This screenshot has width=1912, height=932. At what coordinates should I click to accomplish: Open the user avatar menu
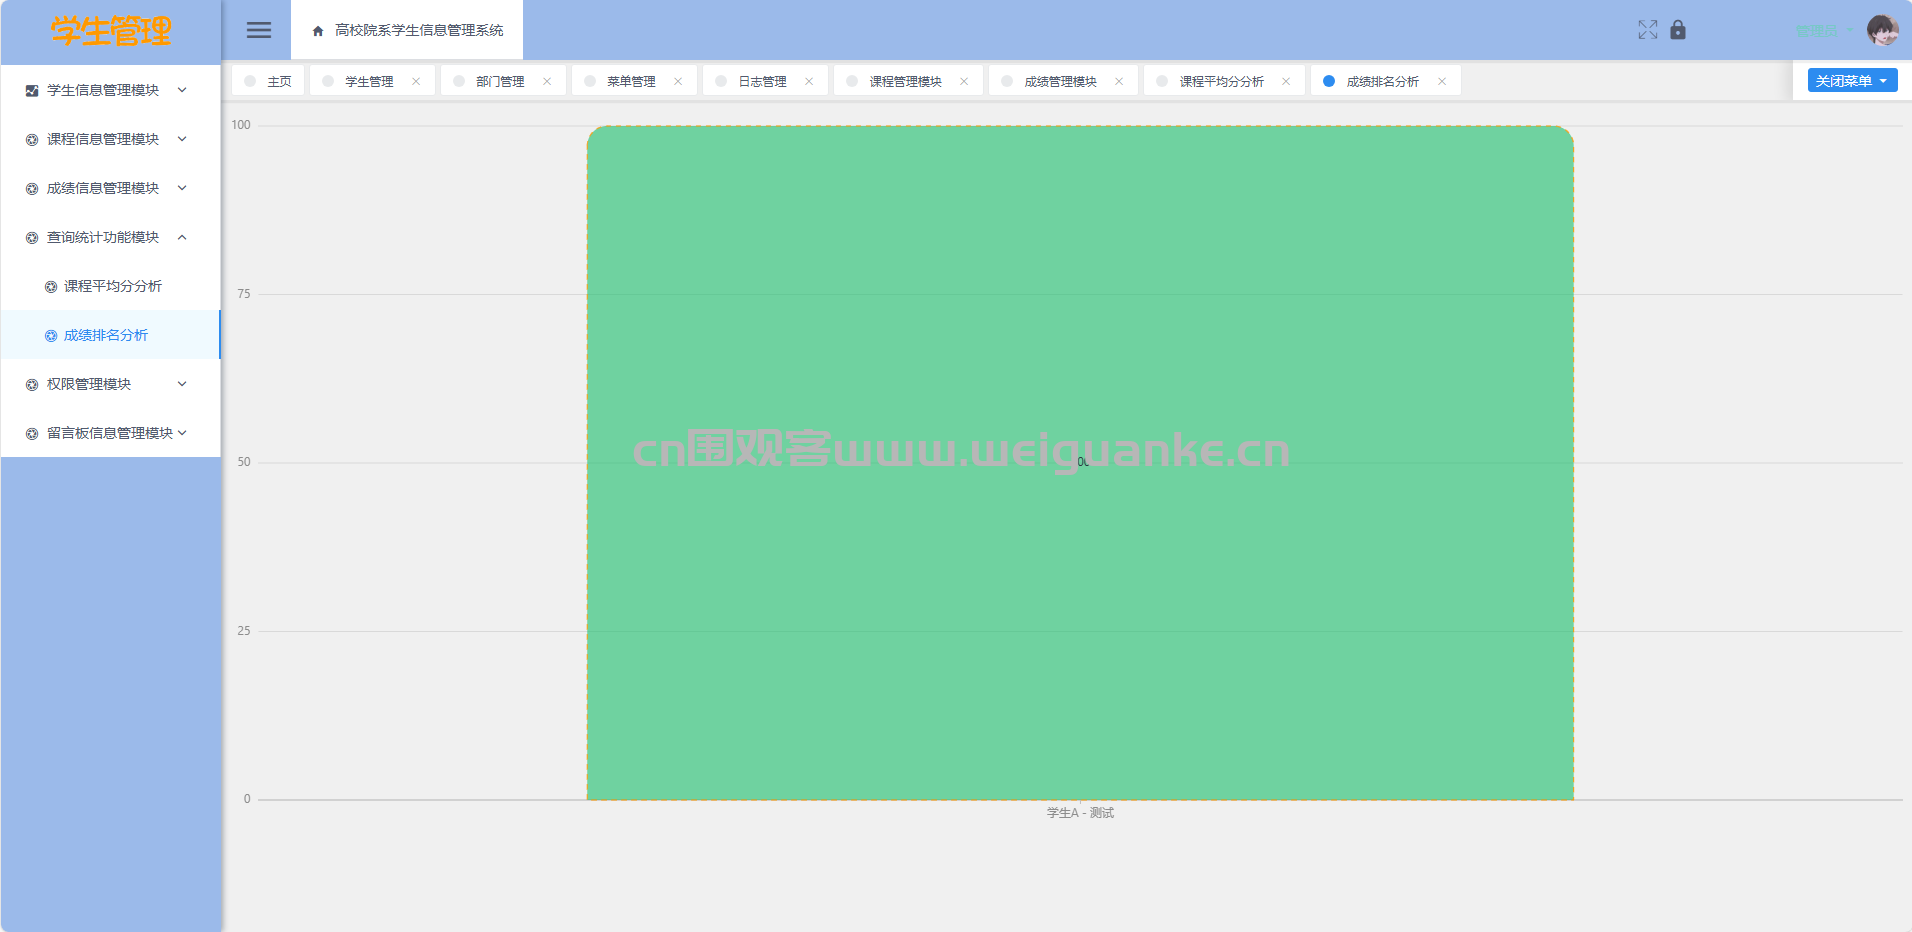click(1882, 30)
